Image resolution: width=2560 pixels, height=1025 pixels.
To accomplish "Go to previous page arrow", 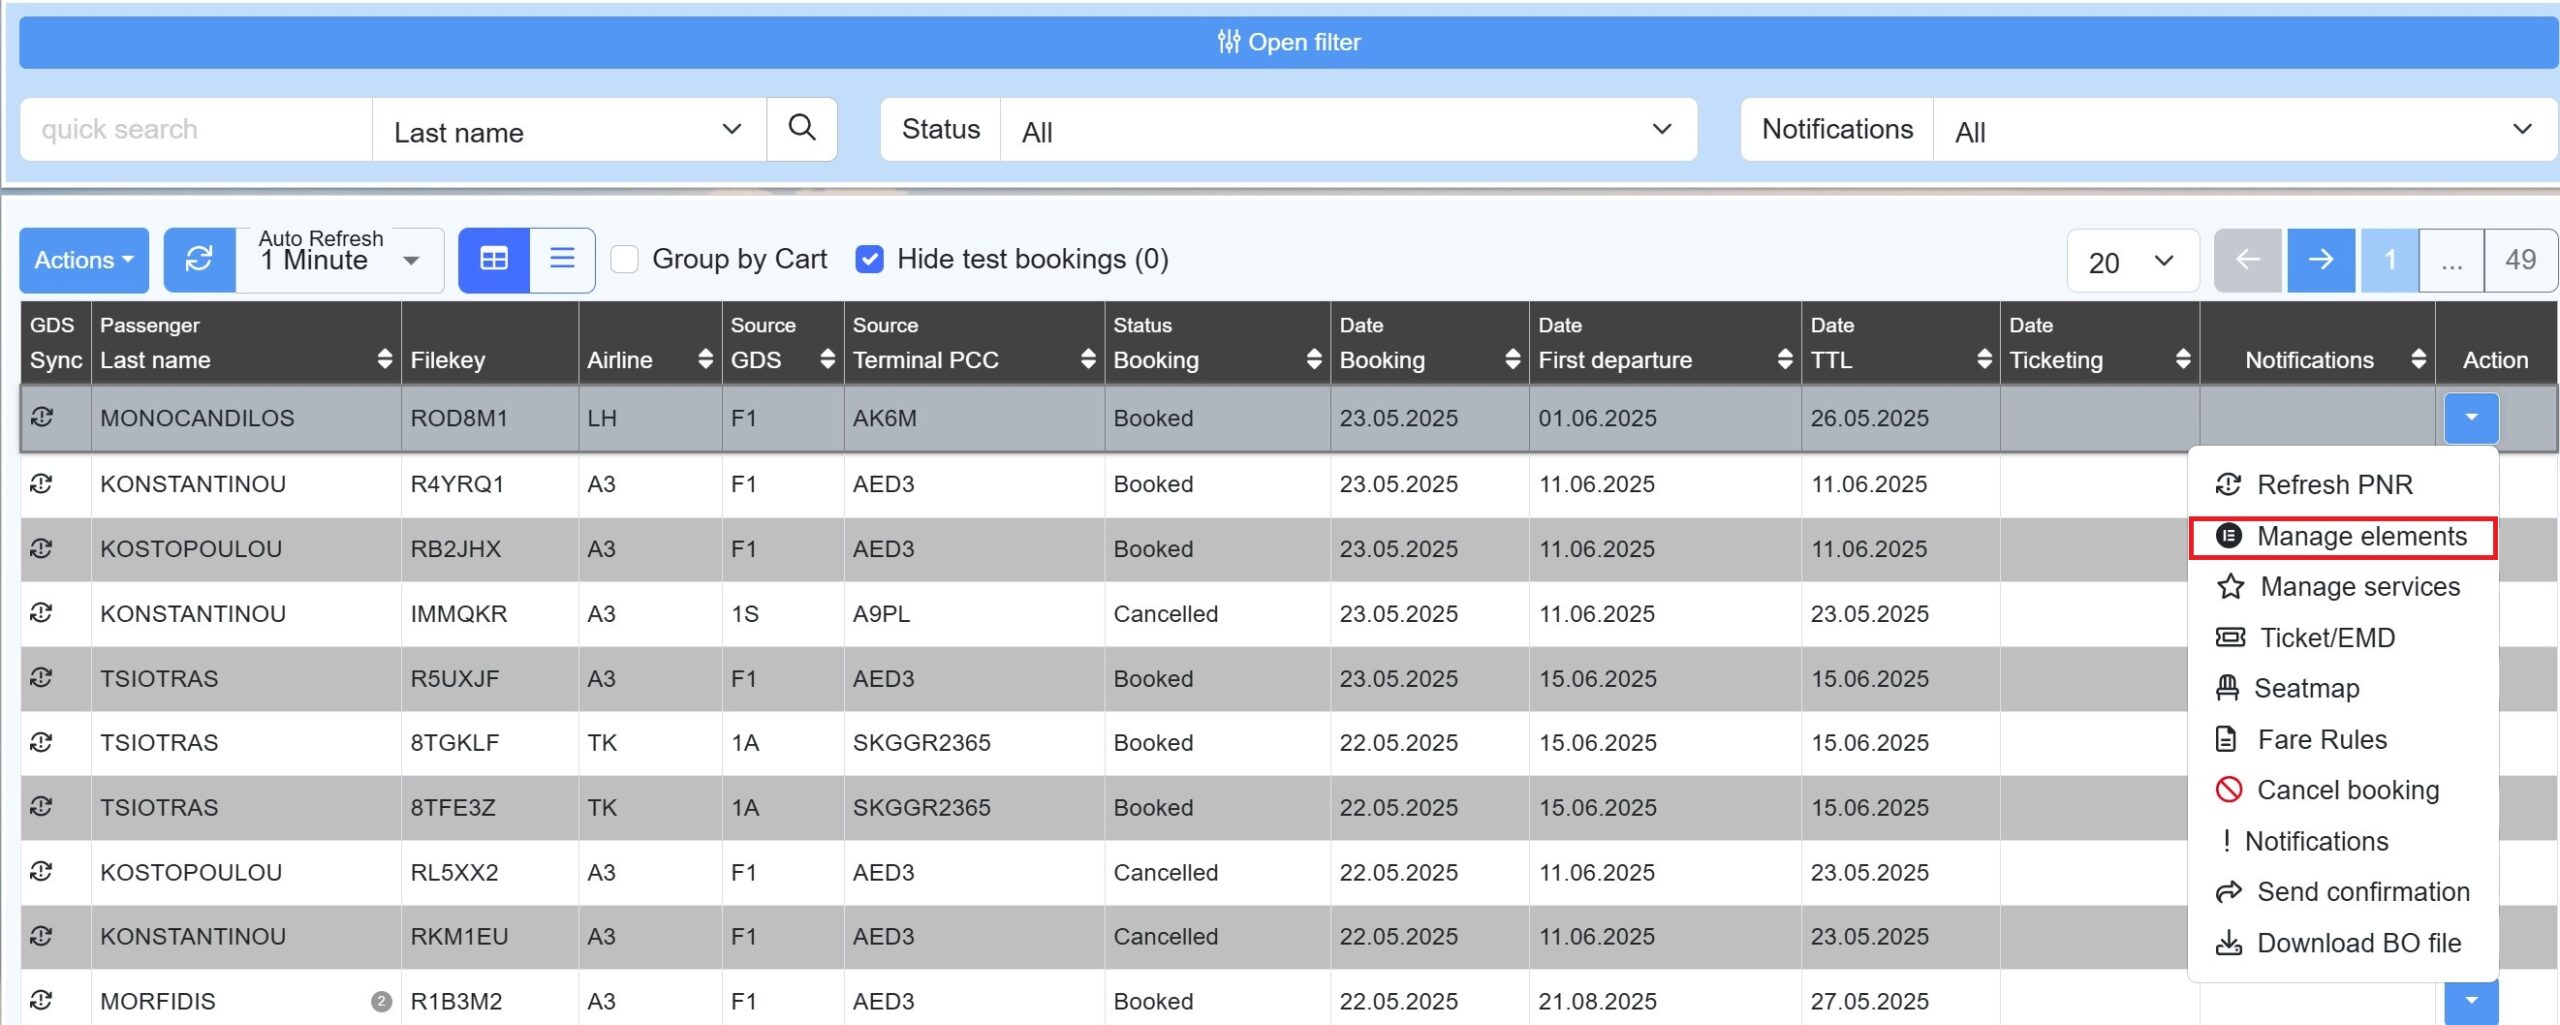I will [2248, 260].
